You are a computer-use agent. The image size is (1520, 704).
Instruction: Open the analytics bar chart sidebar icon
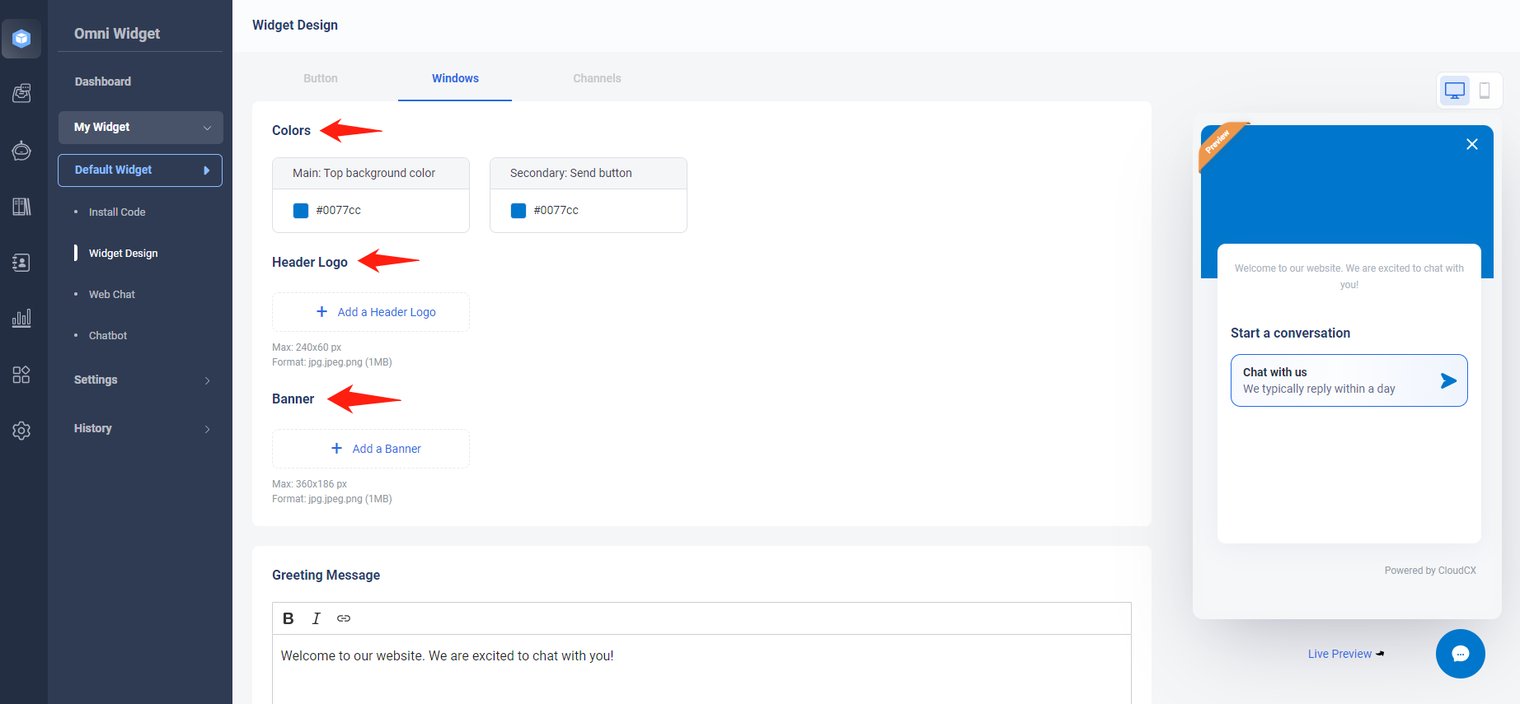click(x=21, y=318)
